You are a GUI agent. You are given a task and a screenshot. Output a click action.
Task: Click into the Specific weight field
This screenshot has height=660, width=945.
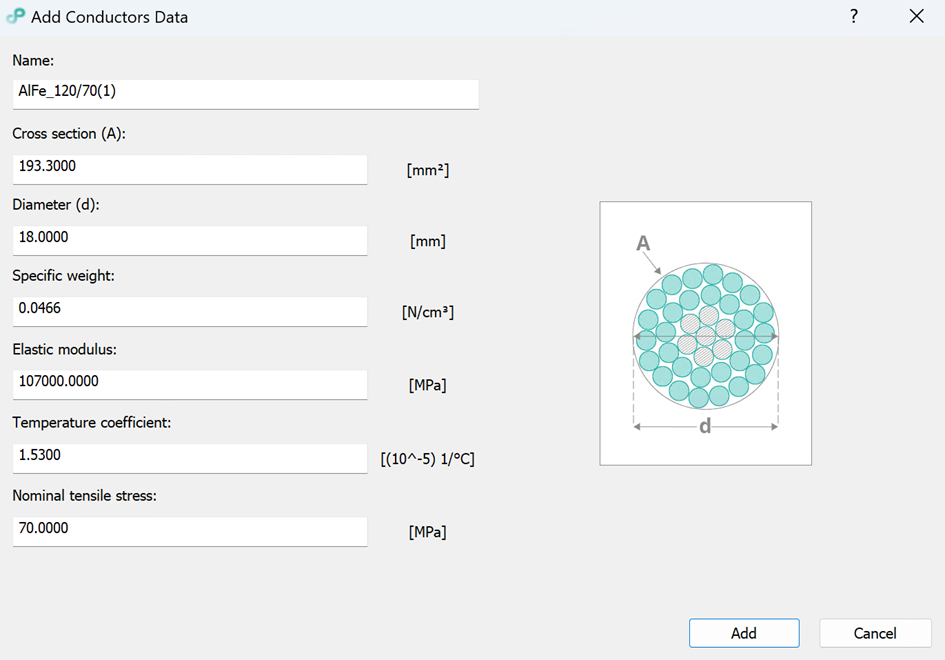[190, 309]
